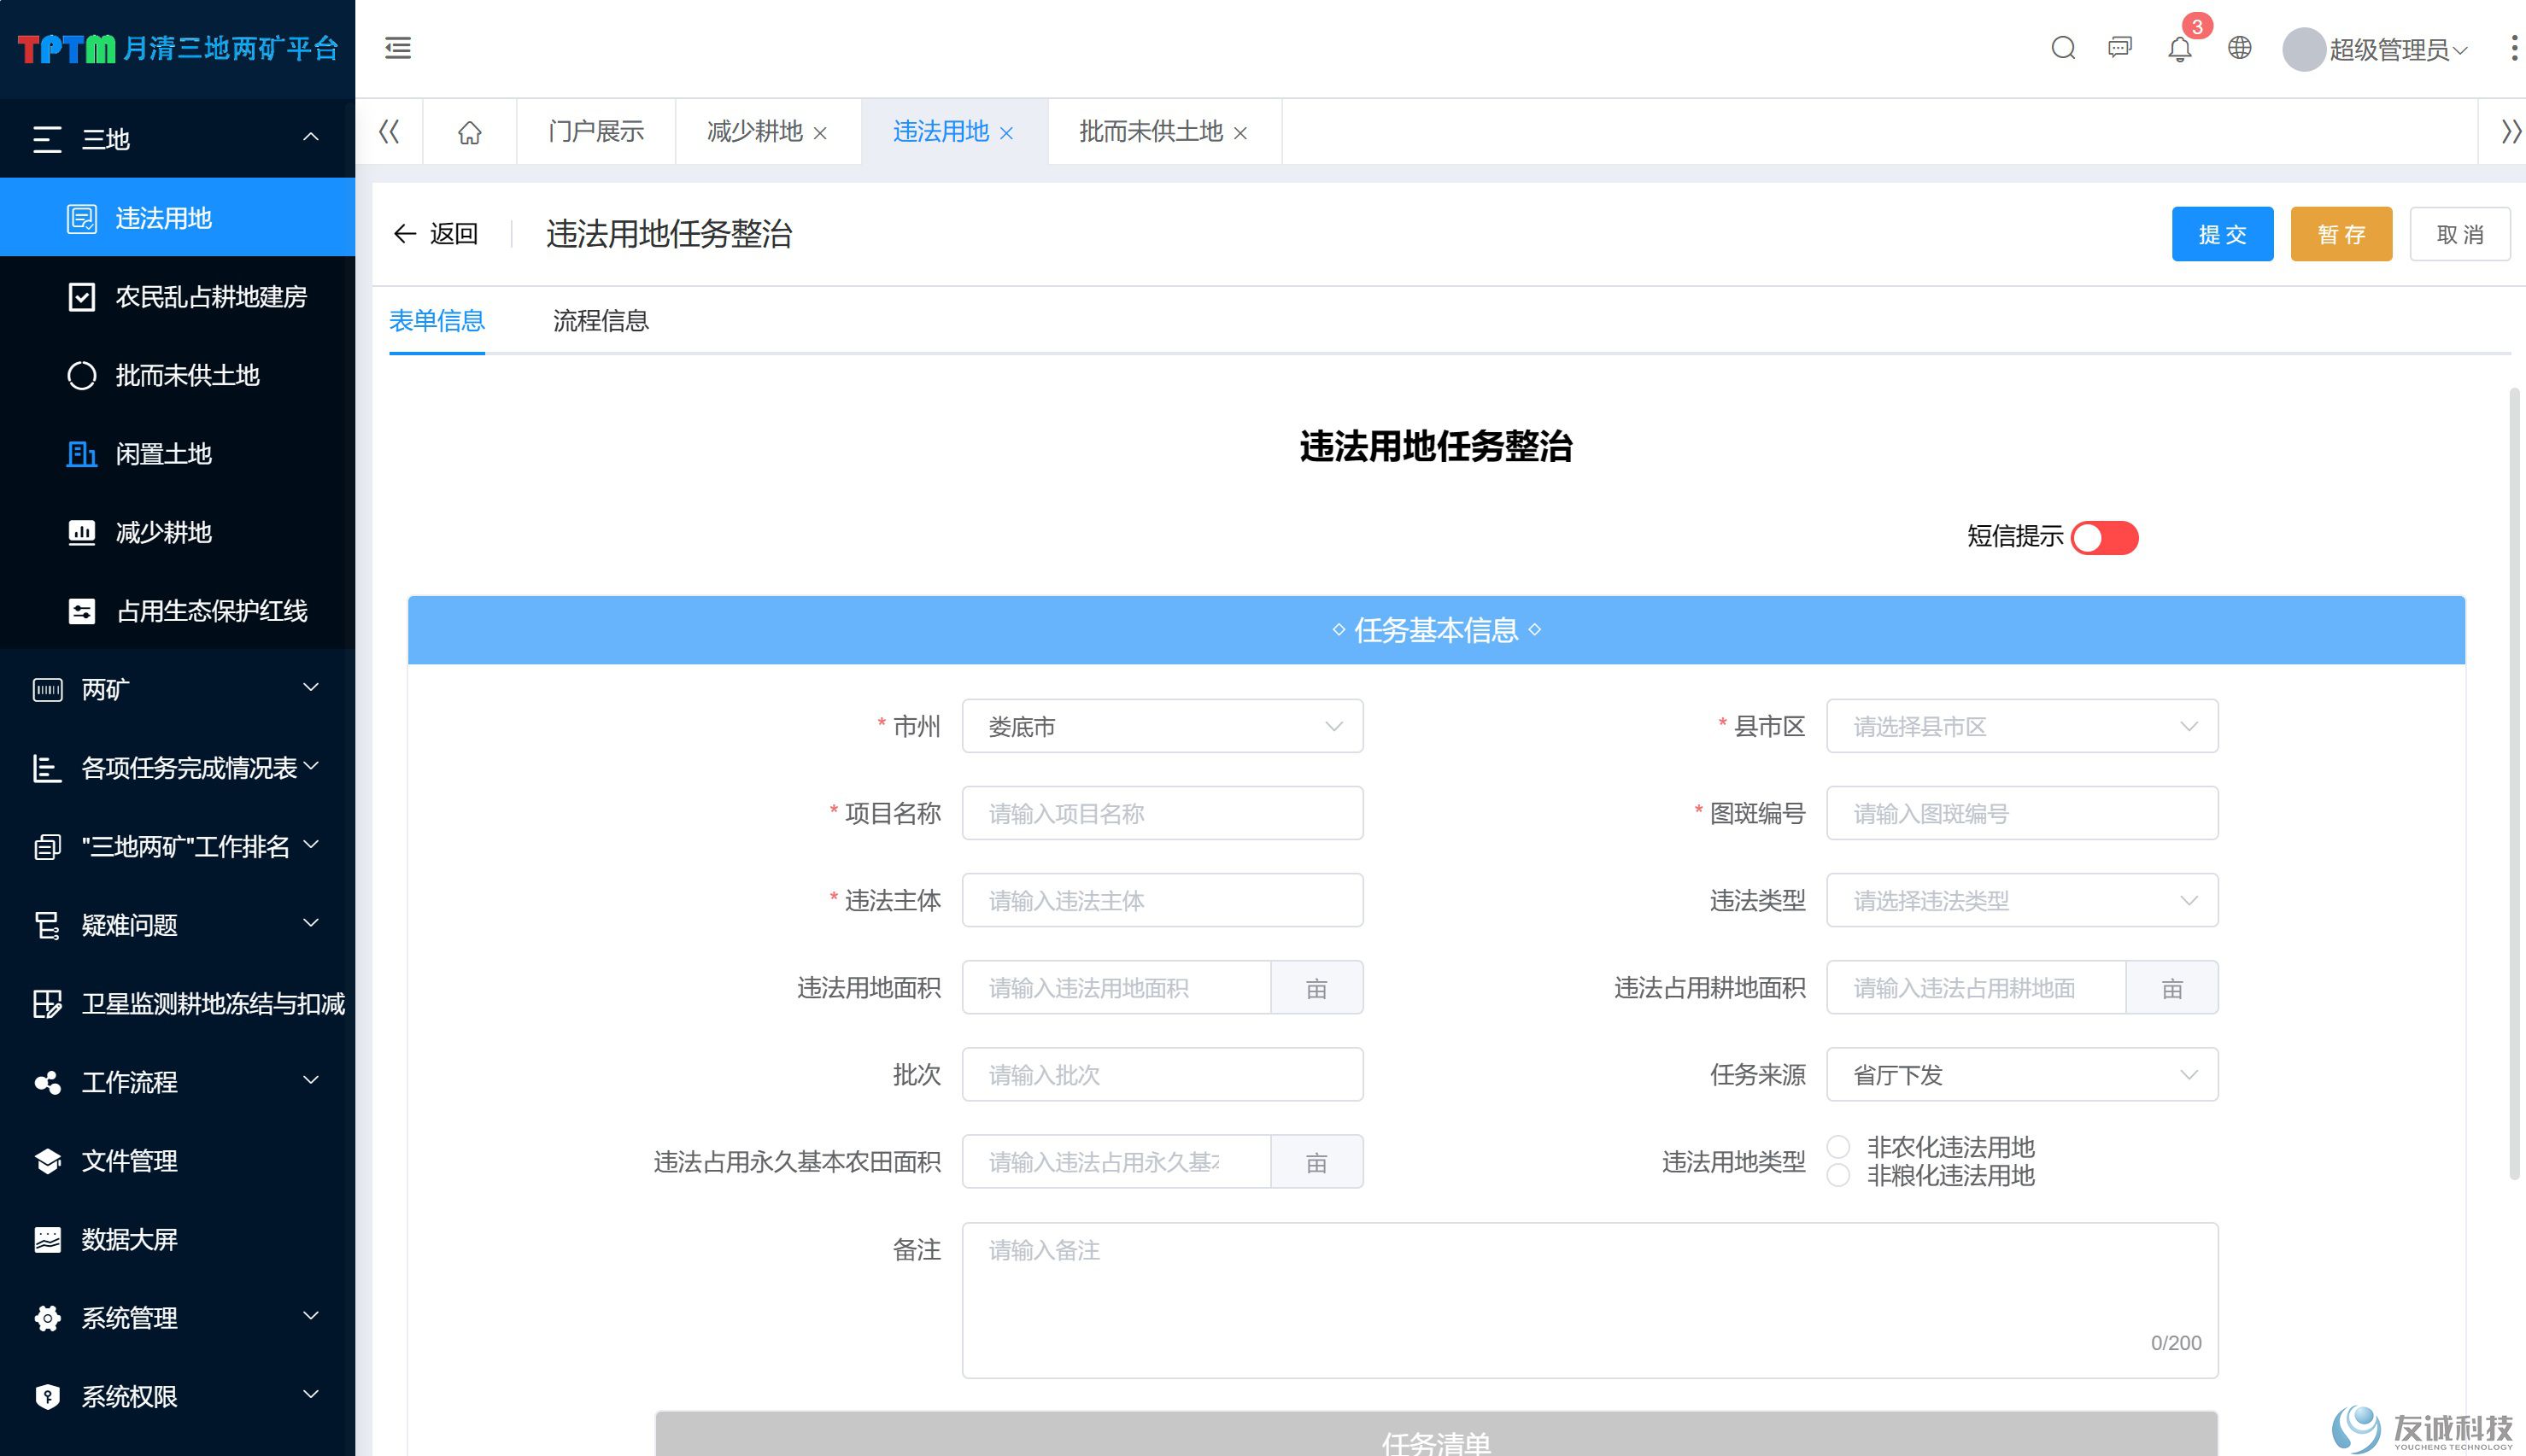The image size is (2526, 1456).
Task: Close the 减少耕地 tab
Action: point(820,133)
